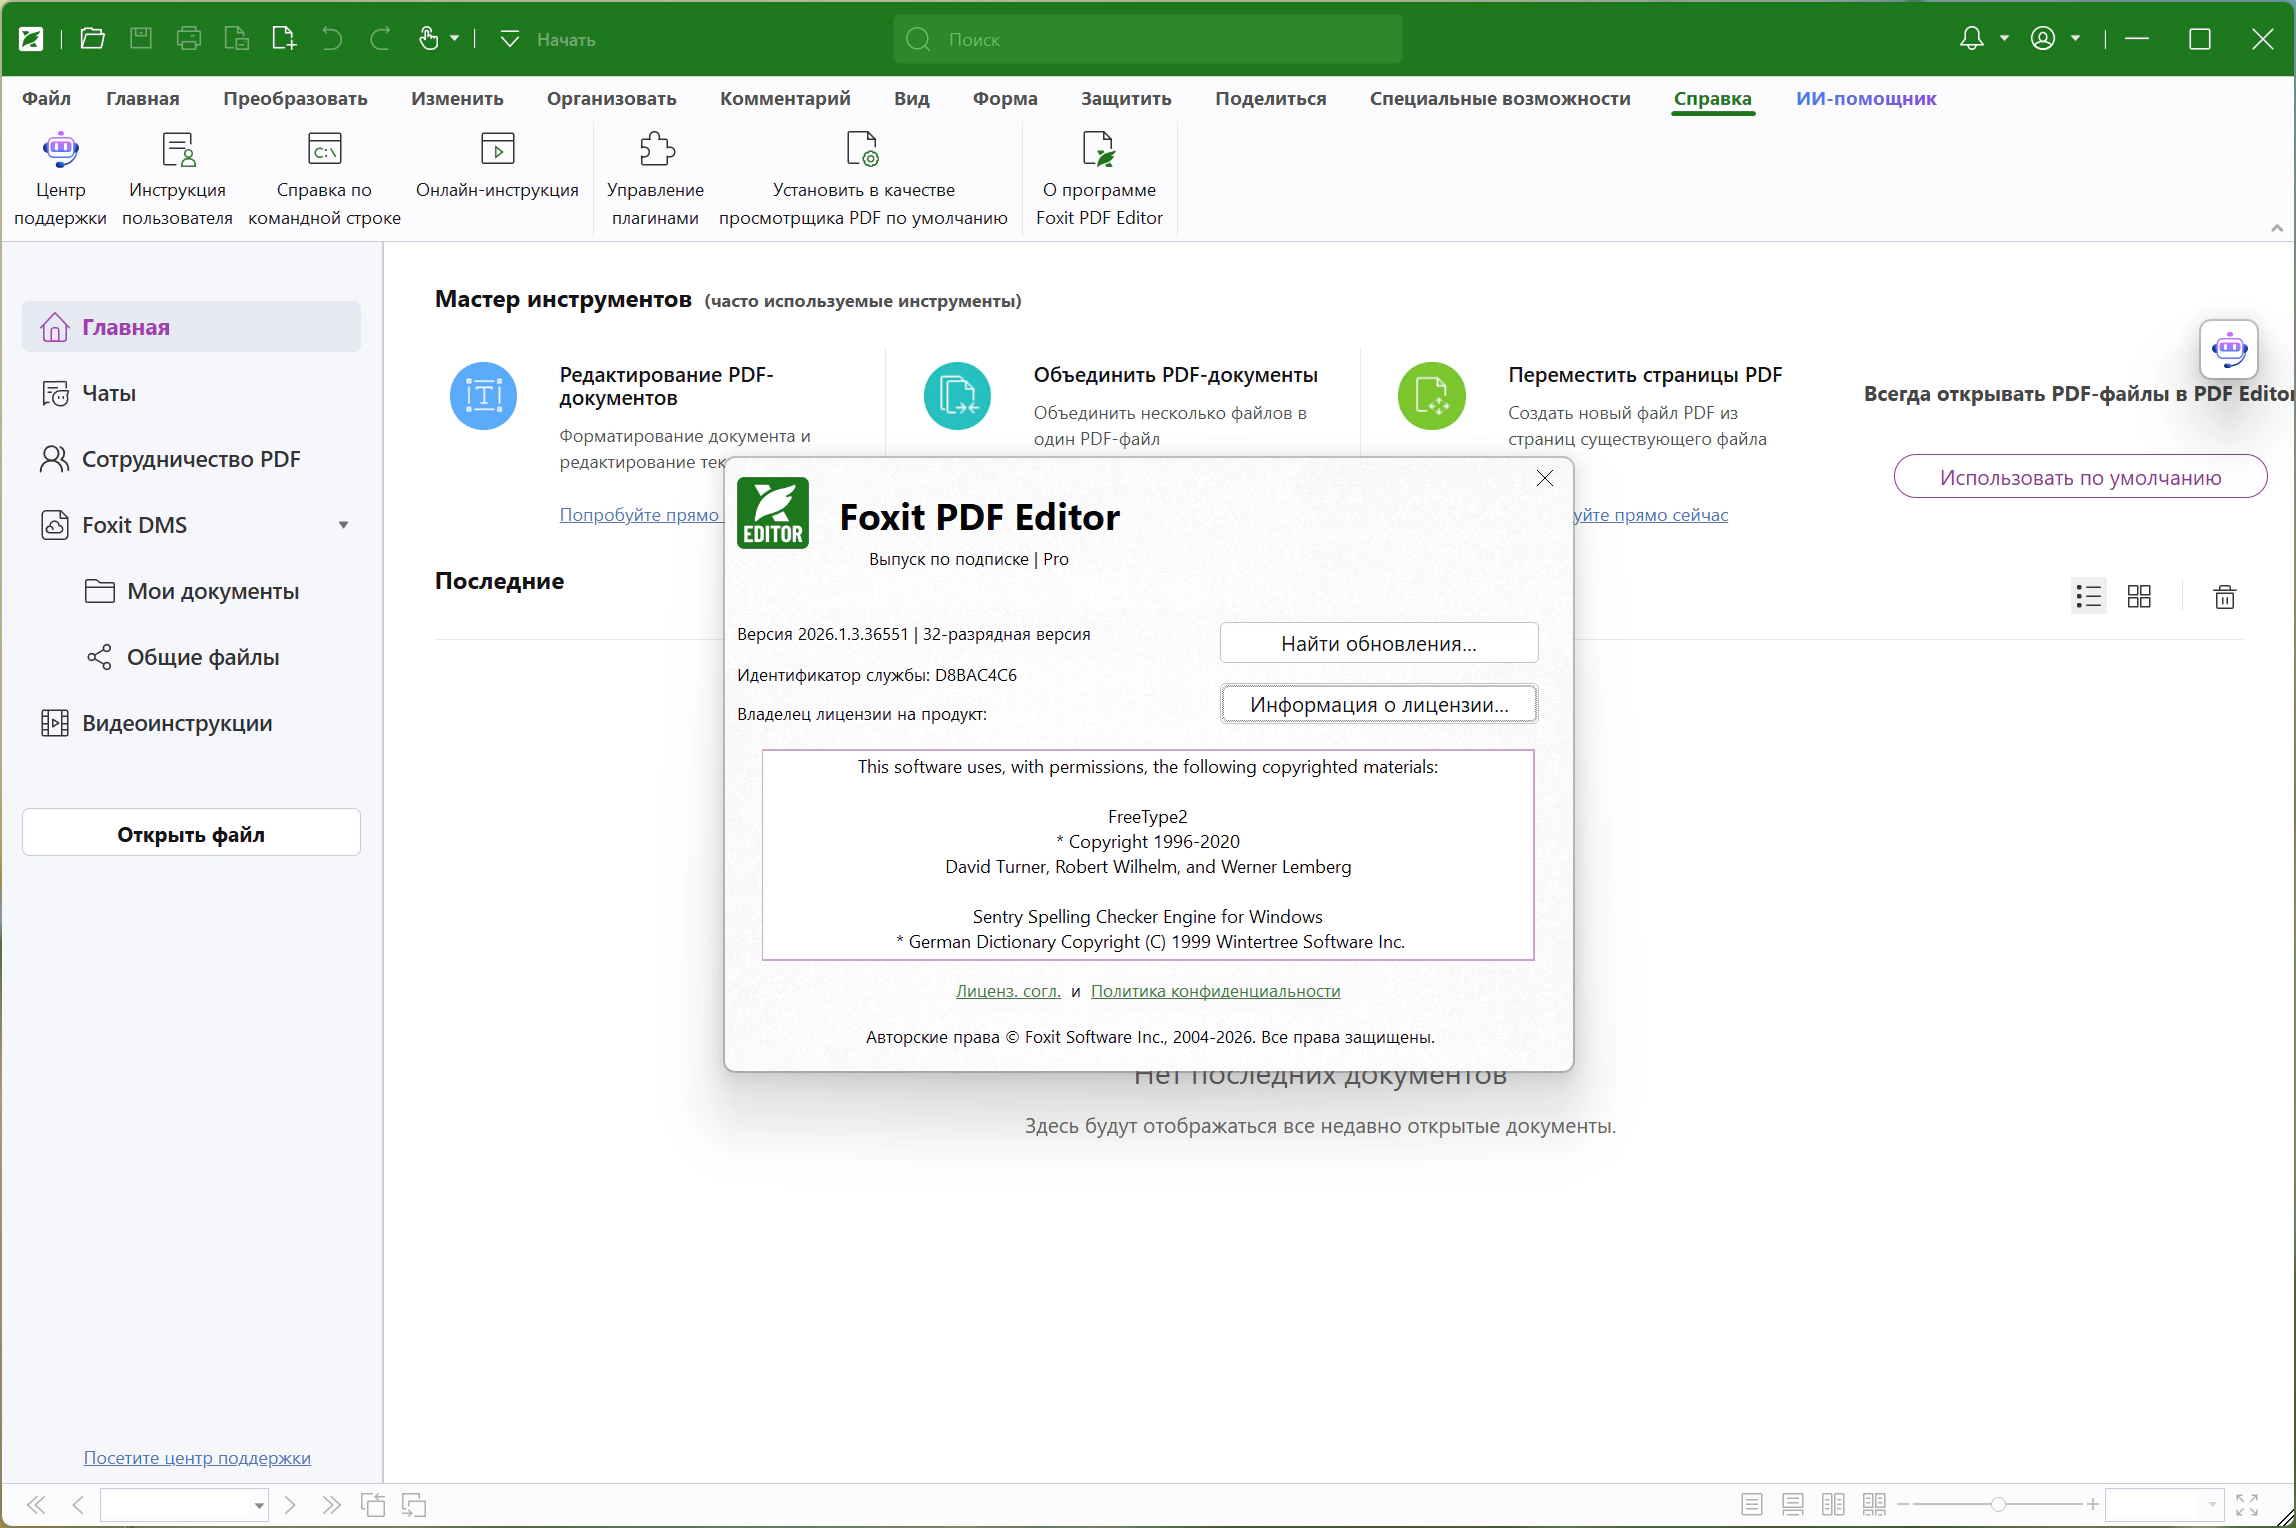The height and width of the screenshot is (1528, 2296).
Task: Click into the Поиск search field
Action: pyautogui.click(x=1147, y=39)
